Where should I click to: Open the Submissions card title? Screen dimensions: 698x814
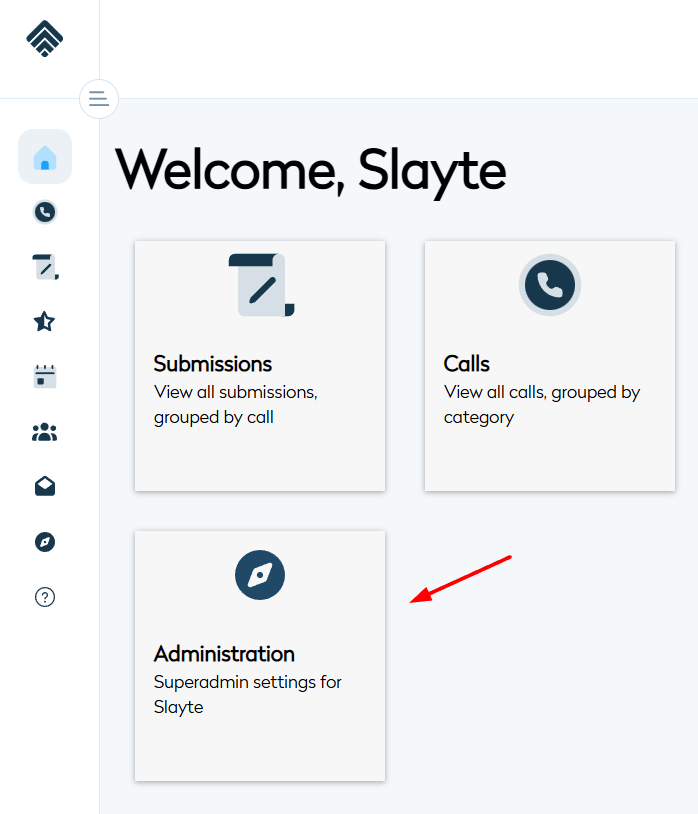(x=213, y=363)
